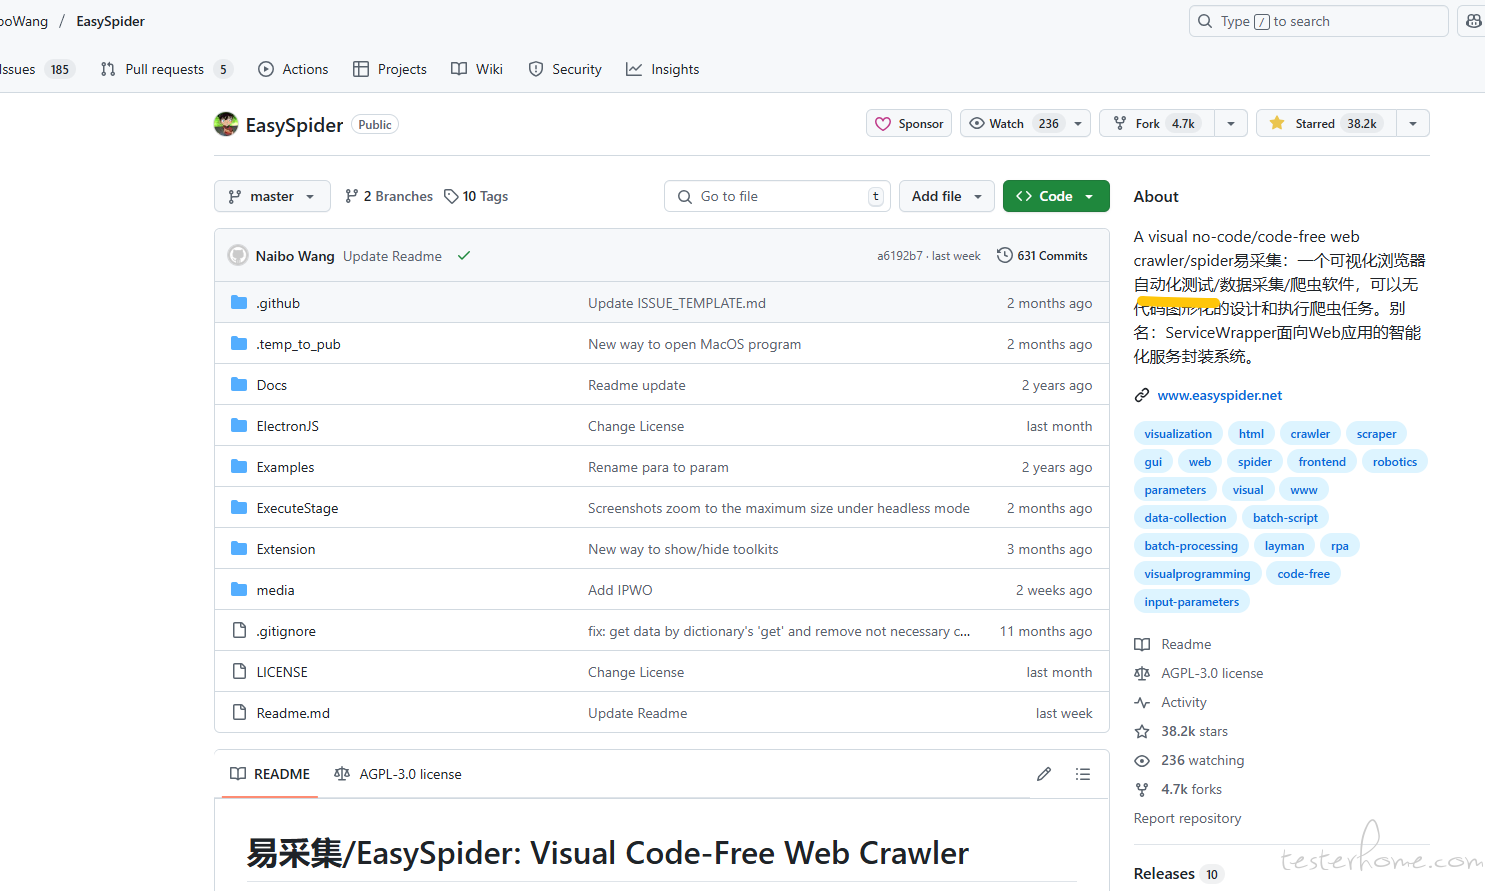Click the crawler topic tag
Screen dimensions: 1485x891
[1310, 434]
